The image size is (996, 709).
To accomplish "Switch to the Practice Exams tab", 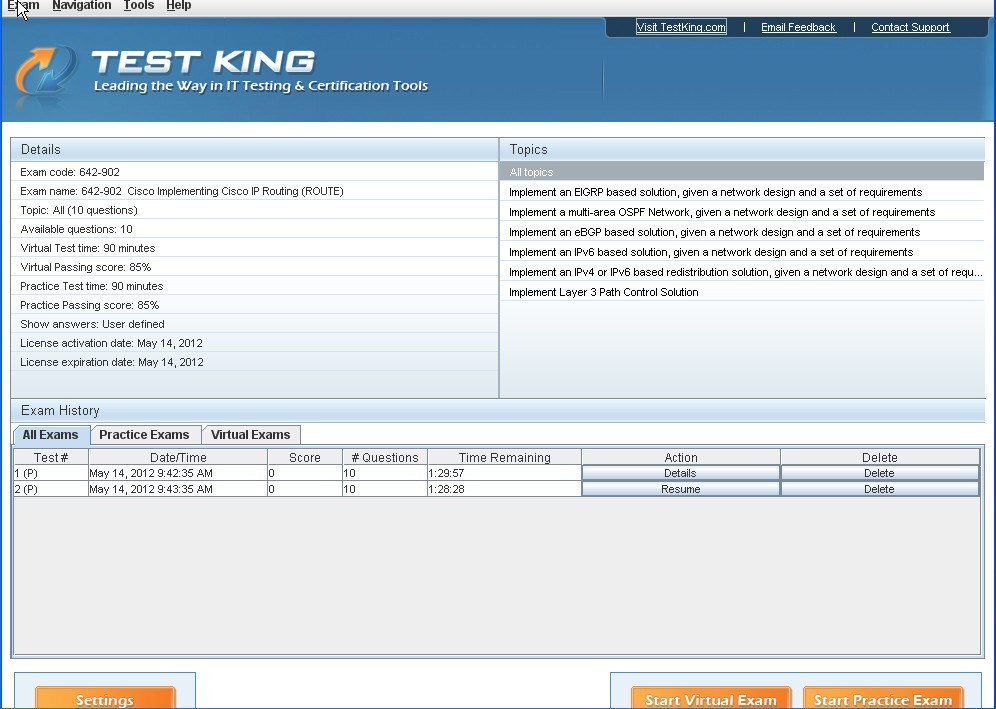I will 145,435.
